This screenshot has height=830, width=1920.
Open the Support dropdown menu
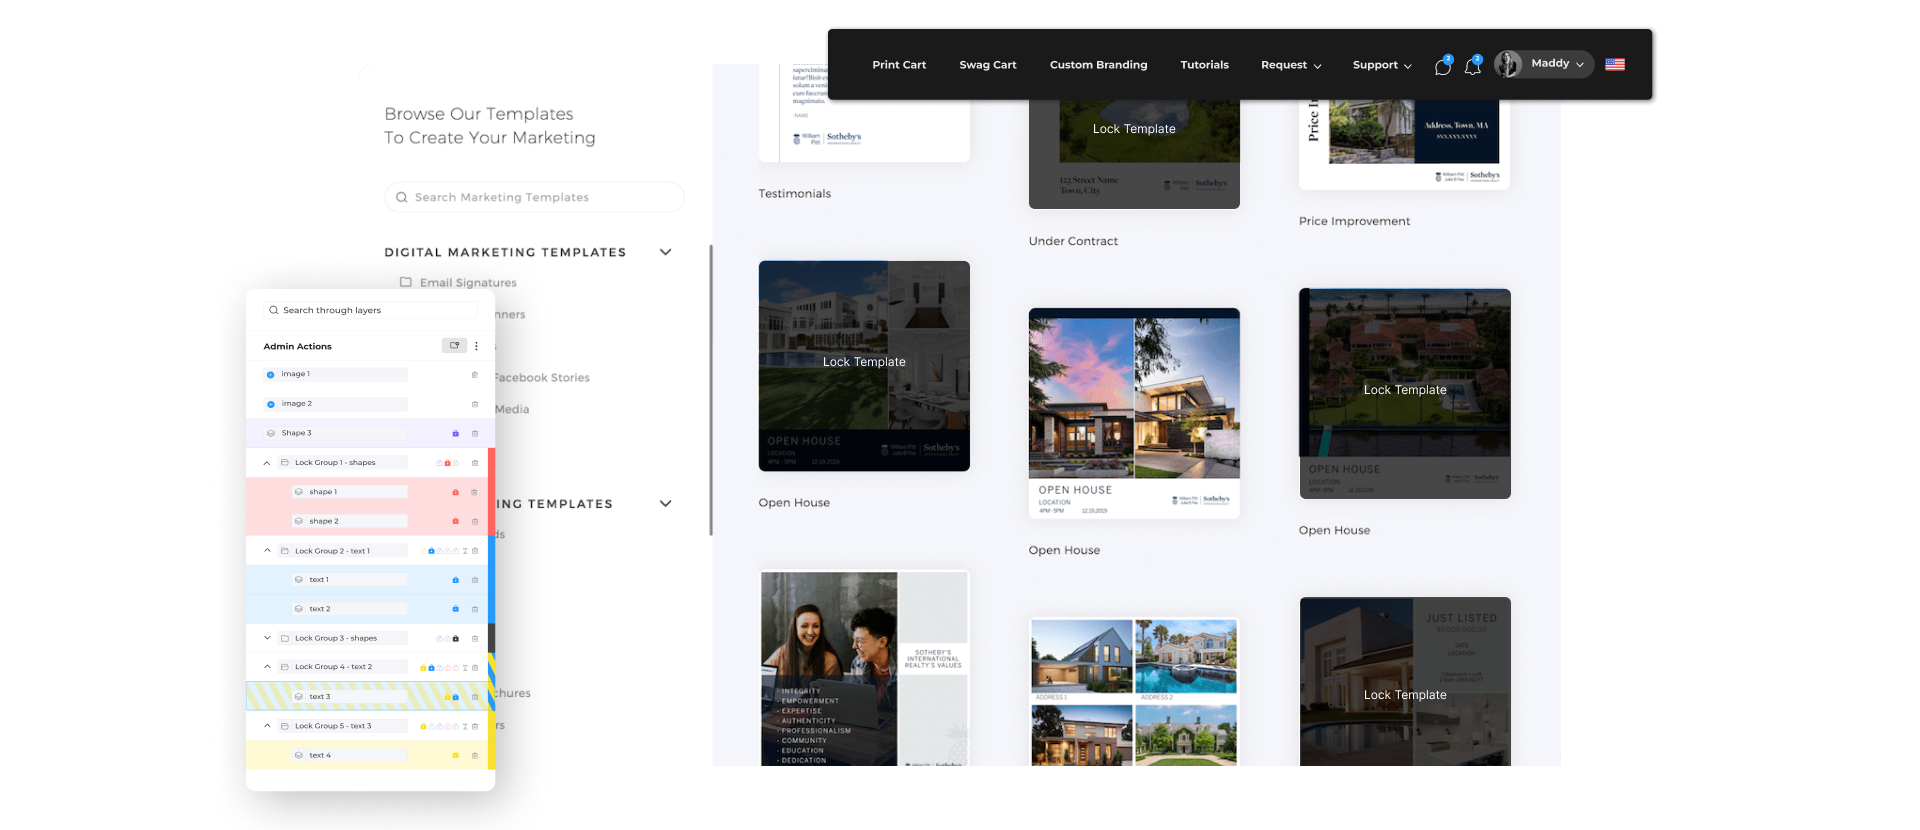click(x=1382, y=65)
